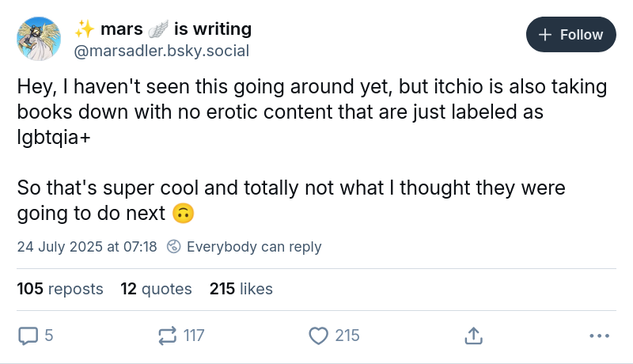633x364 pixels.
Task: Click the globe icon beside Everybody can reply
Action: point(174,246)
